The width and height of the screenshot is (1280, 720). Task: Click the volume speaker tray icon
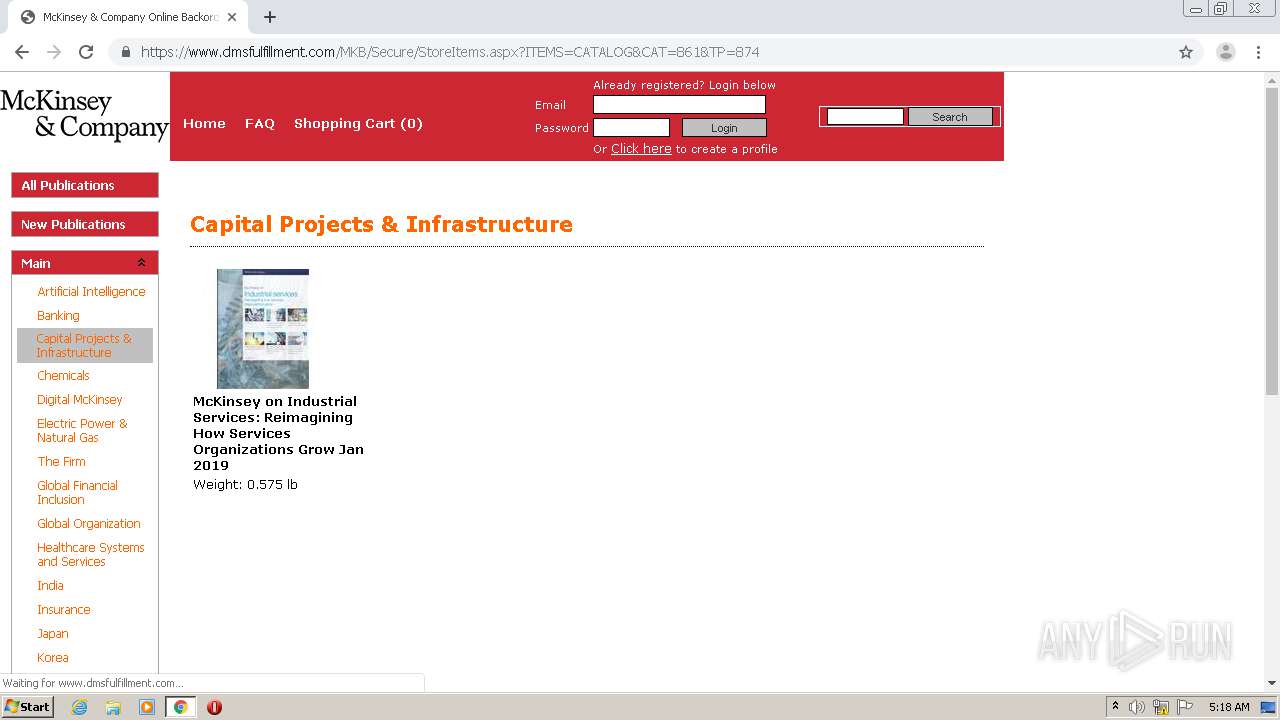[1136, 707]
